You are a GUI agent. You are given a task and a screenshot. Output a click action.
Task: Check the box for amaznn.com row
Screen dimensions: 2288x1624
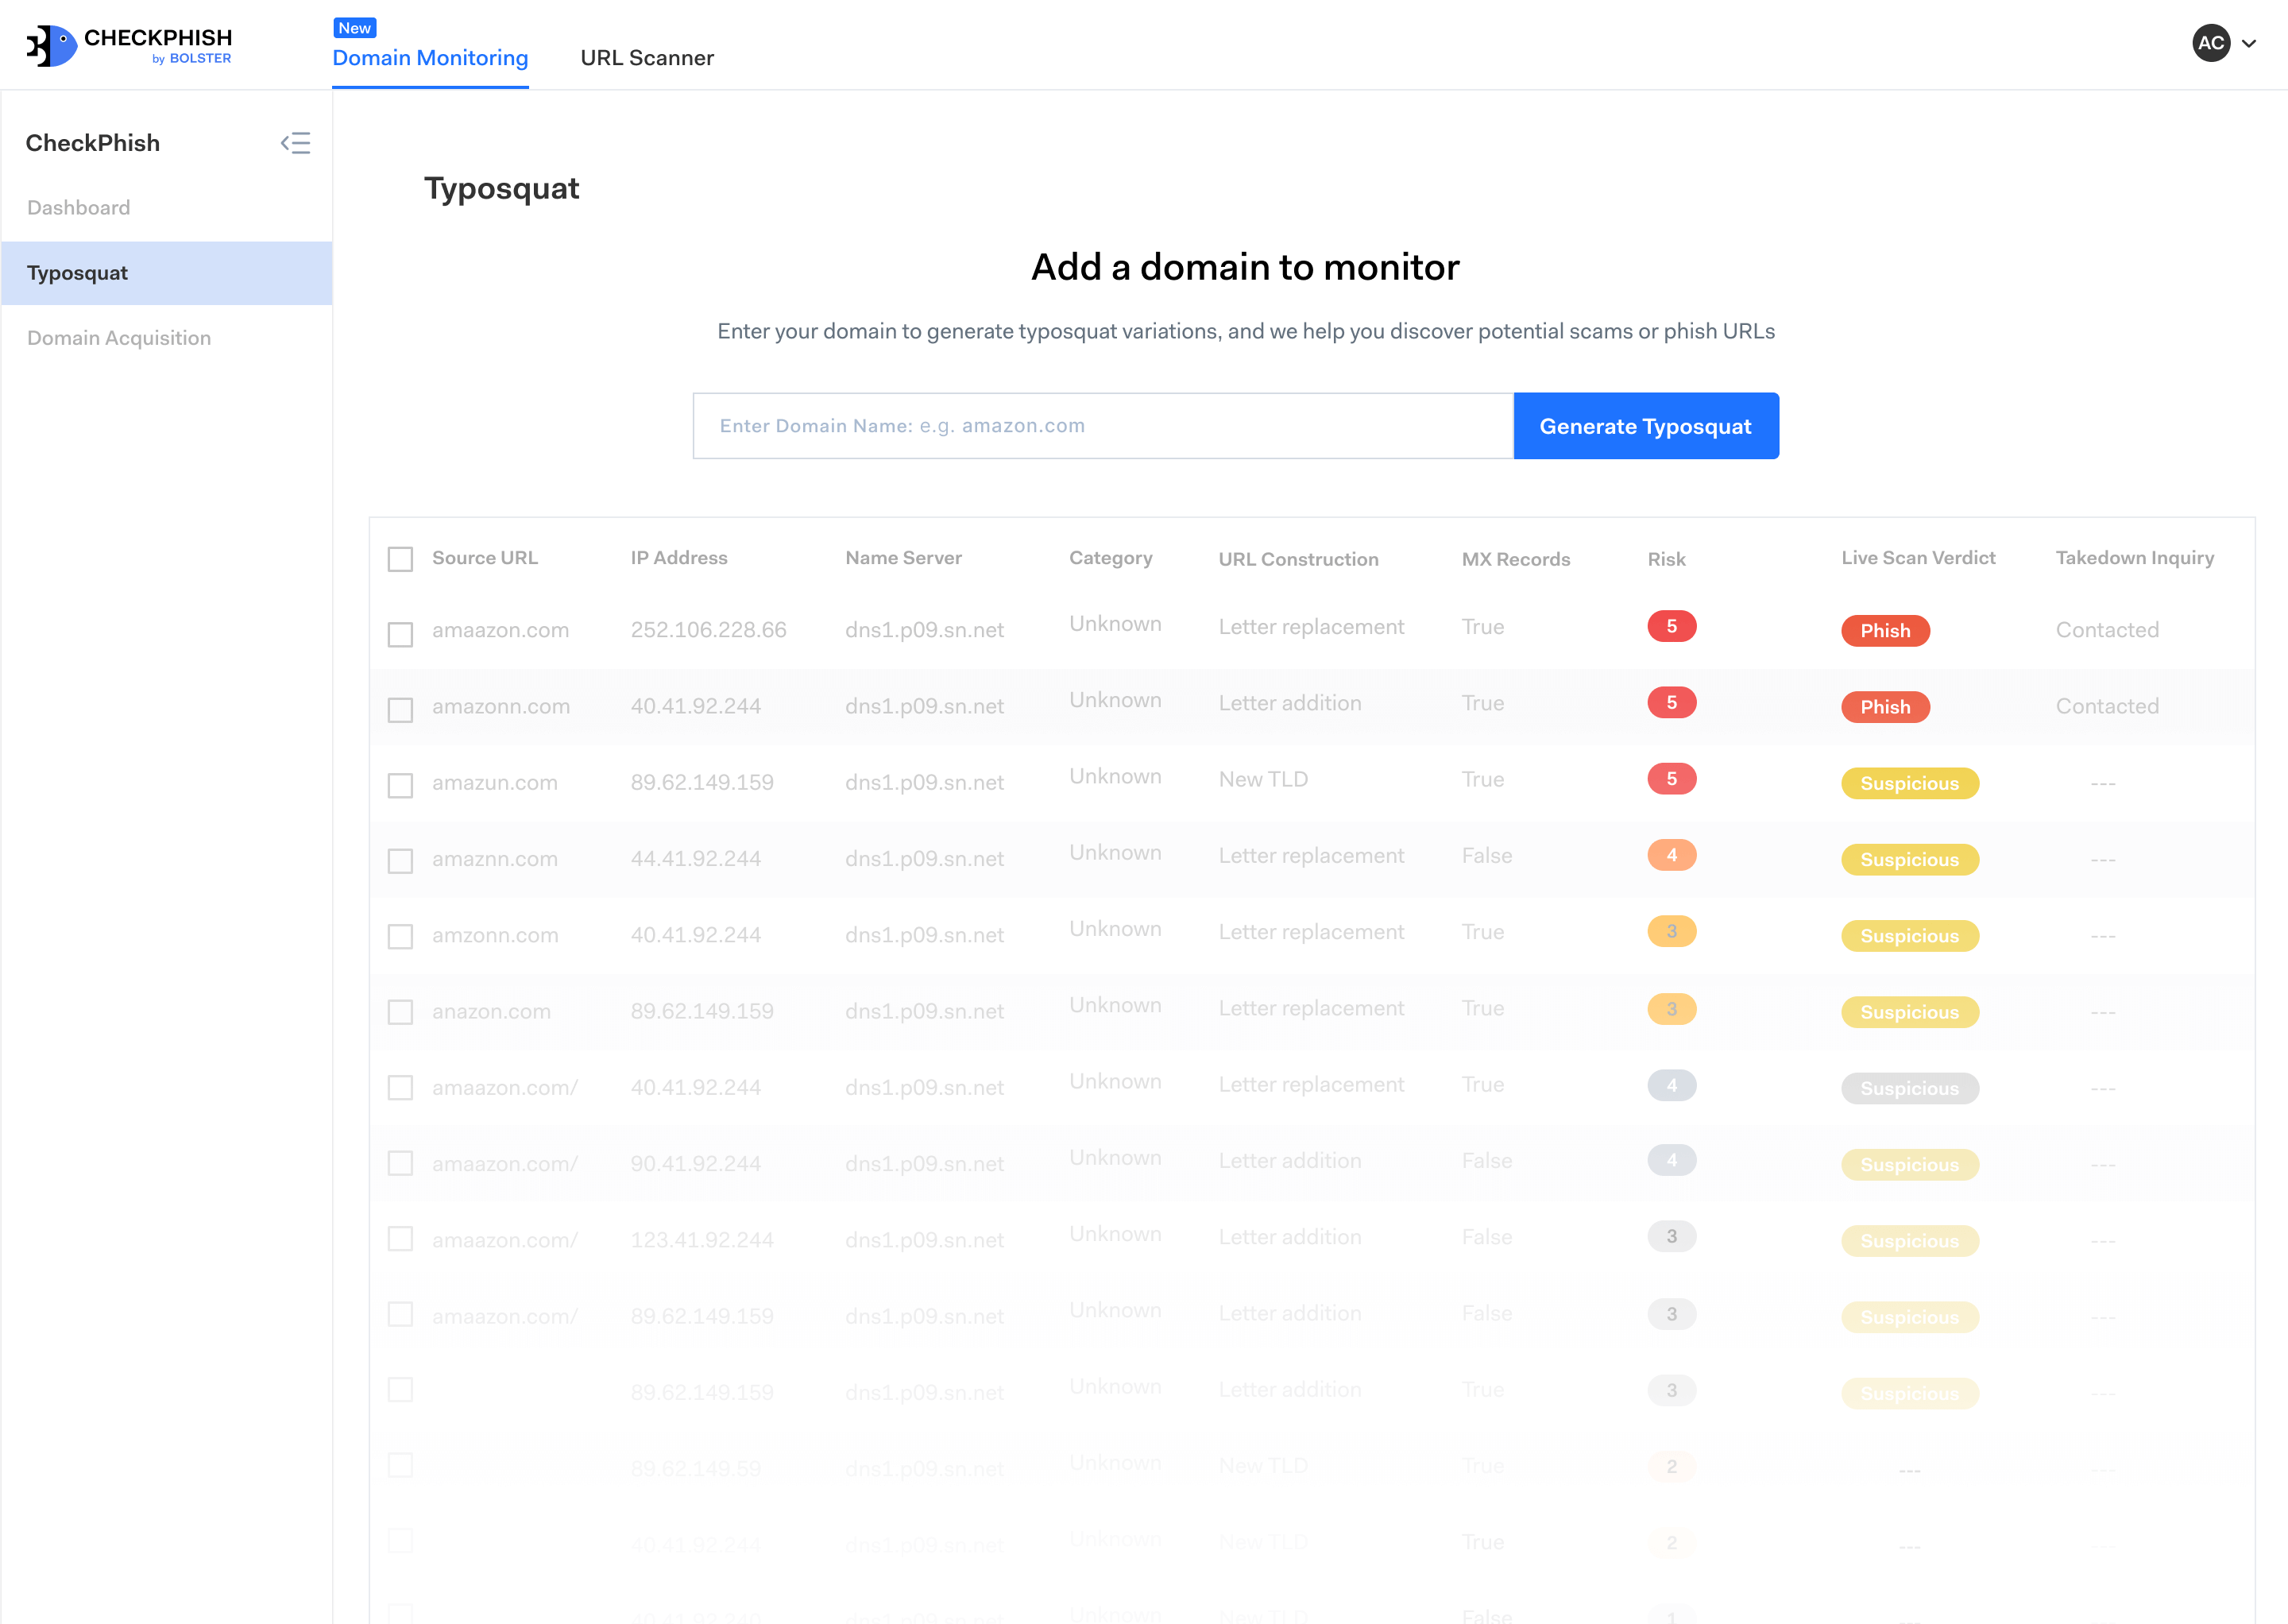[x=400, y=861]
